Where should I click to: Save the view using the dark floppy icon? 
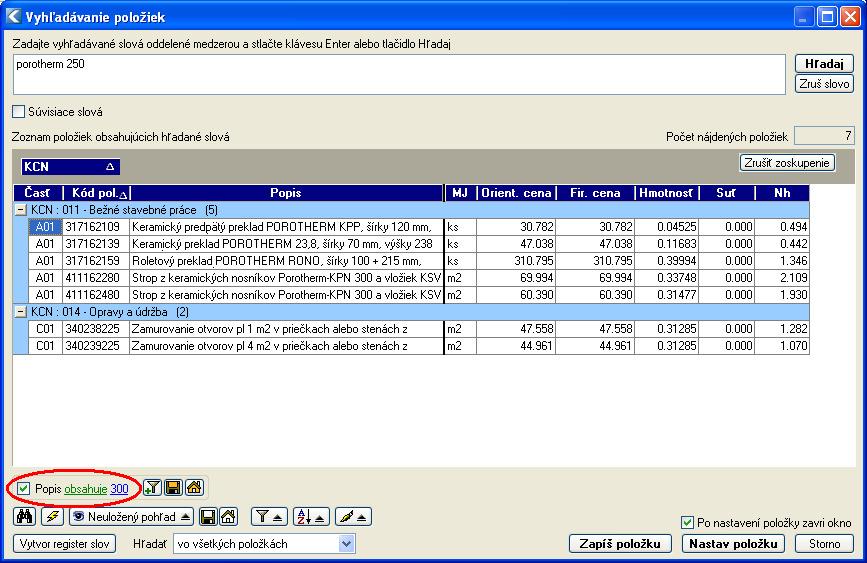click(208, 517)
